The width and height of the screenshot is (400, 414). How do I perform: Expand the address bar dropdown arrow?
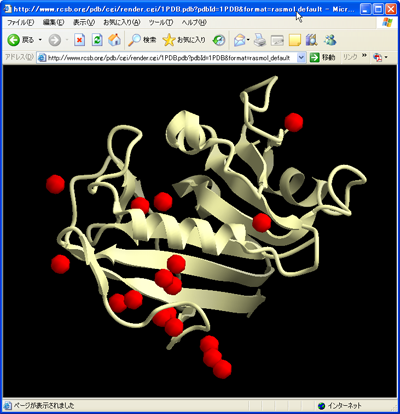(x=301, y=58)
